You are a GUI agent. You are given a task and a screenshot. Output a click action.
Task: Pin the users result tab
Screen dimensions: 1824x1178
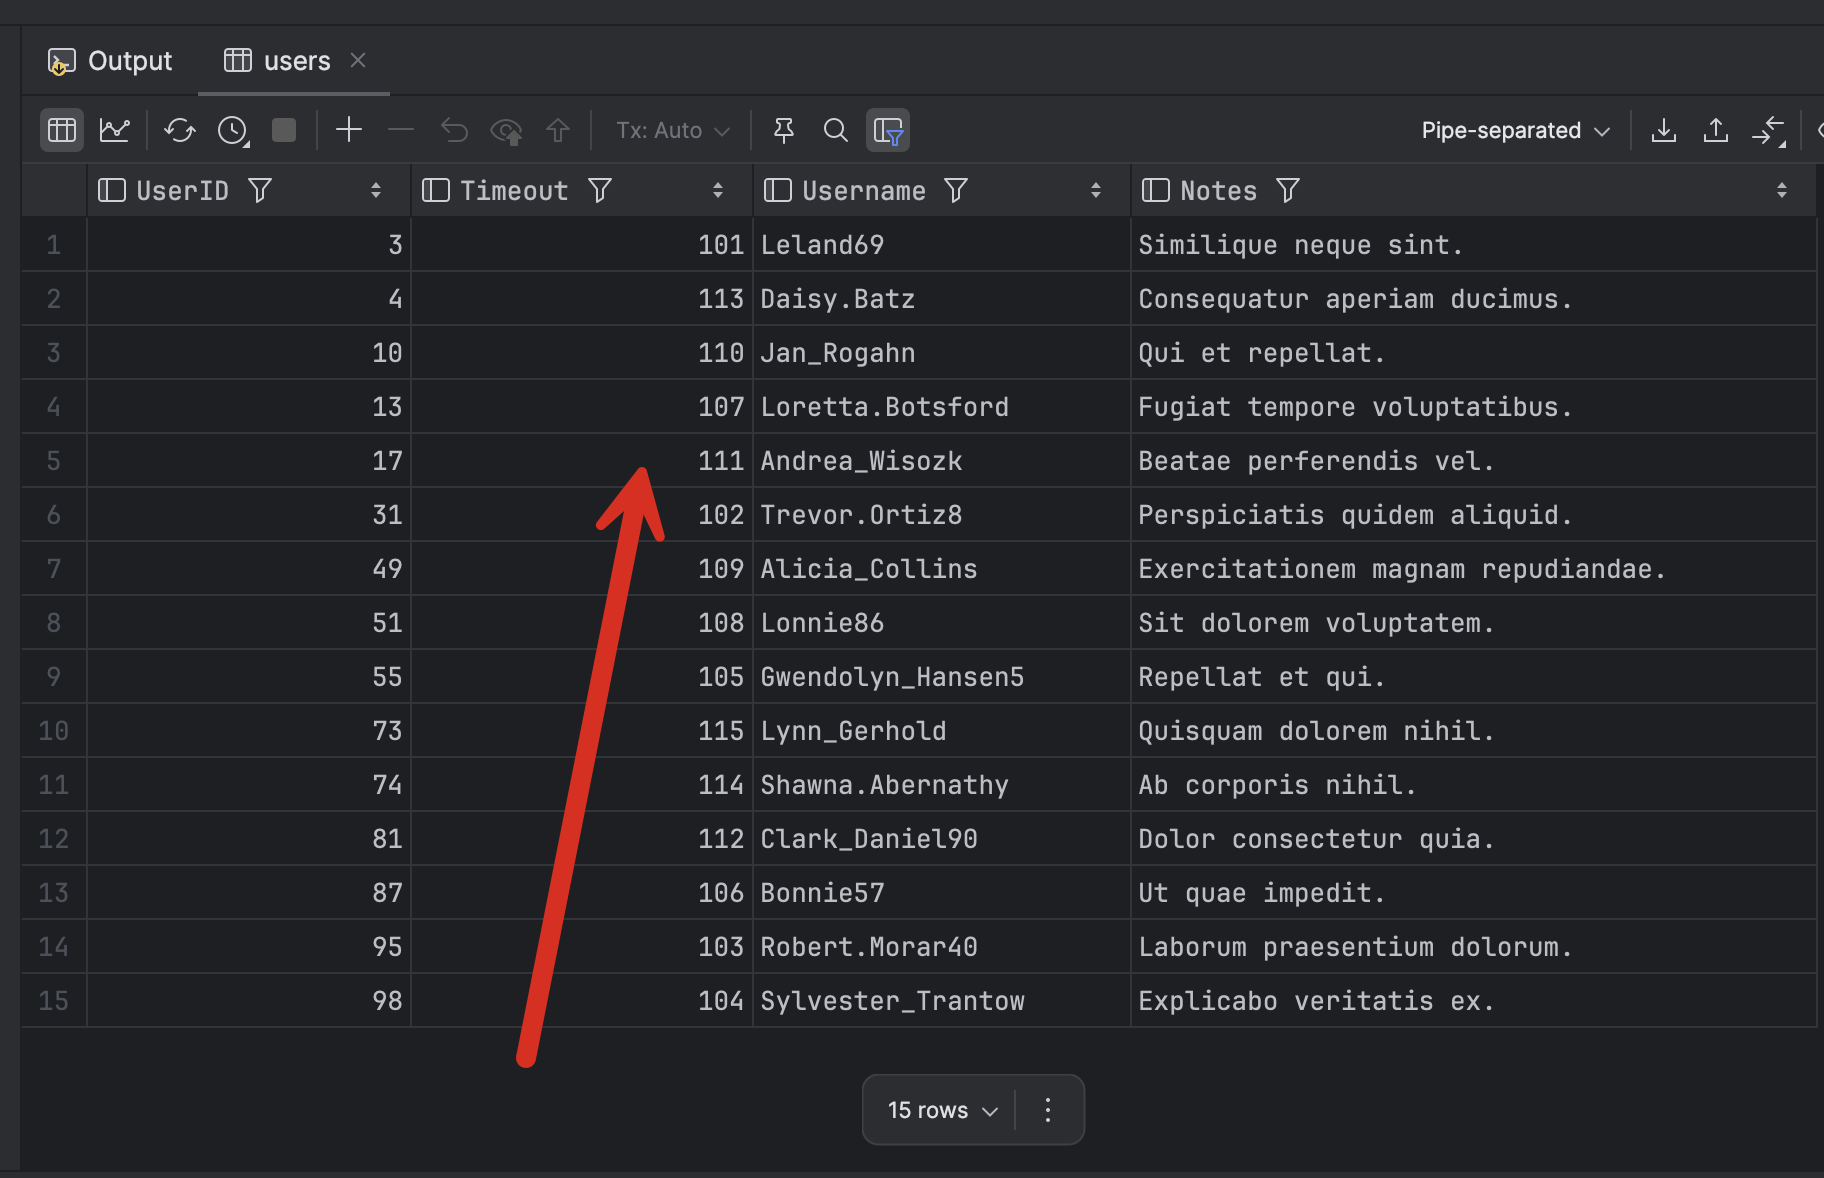[784, 130]
